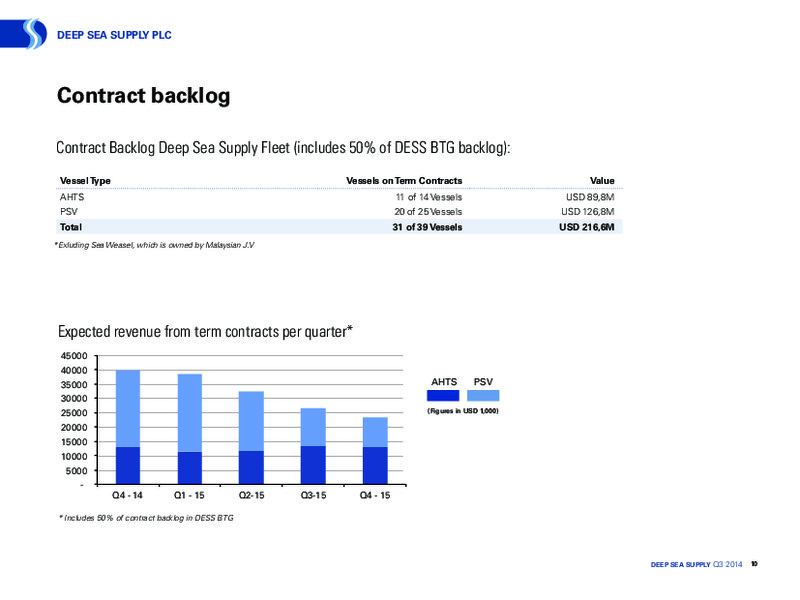Click the Q1 - 15 axis label

(x=189, y=495)
